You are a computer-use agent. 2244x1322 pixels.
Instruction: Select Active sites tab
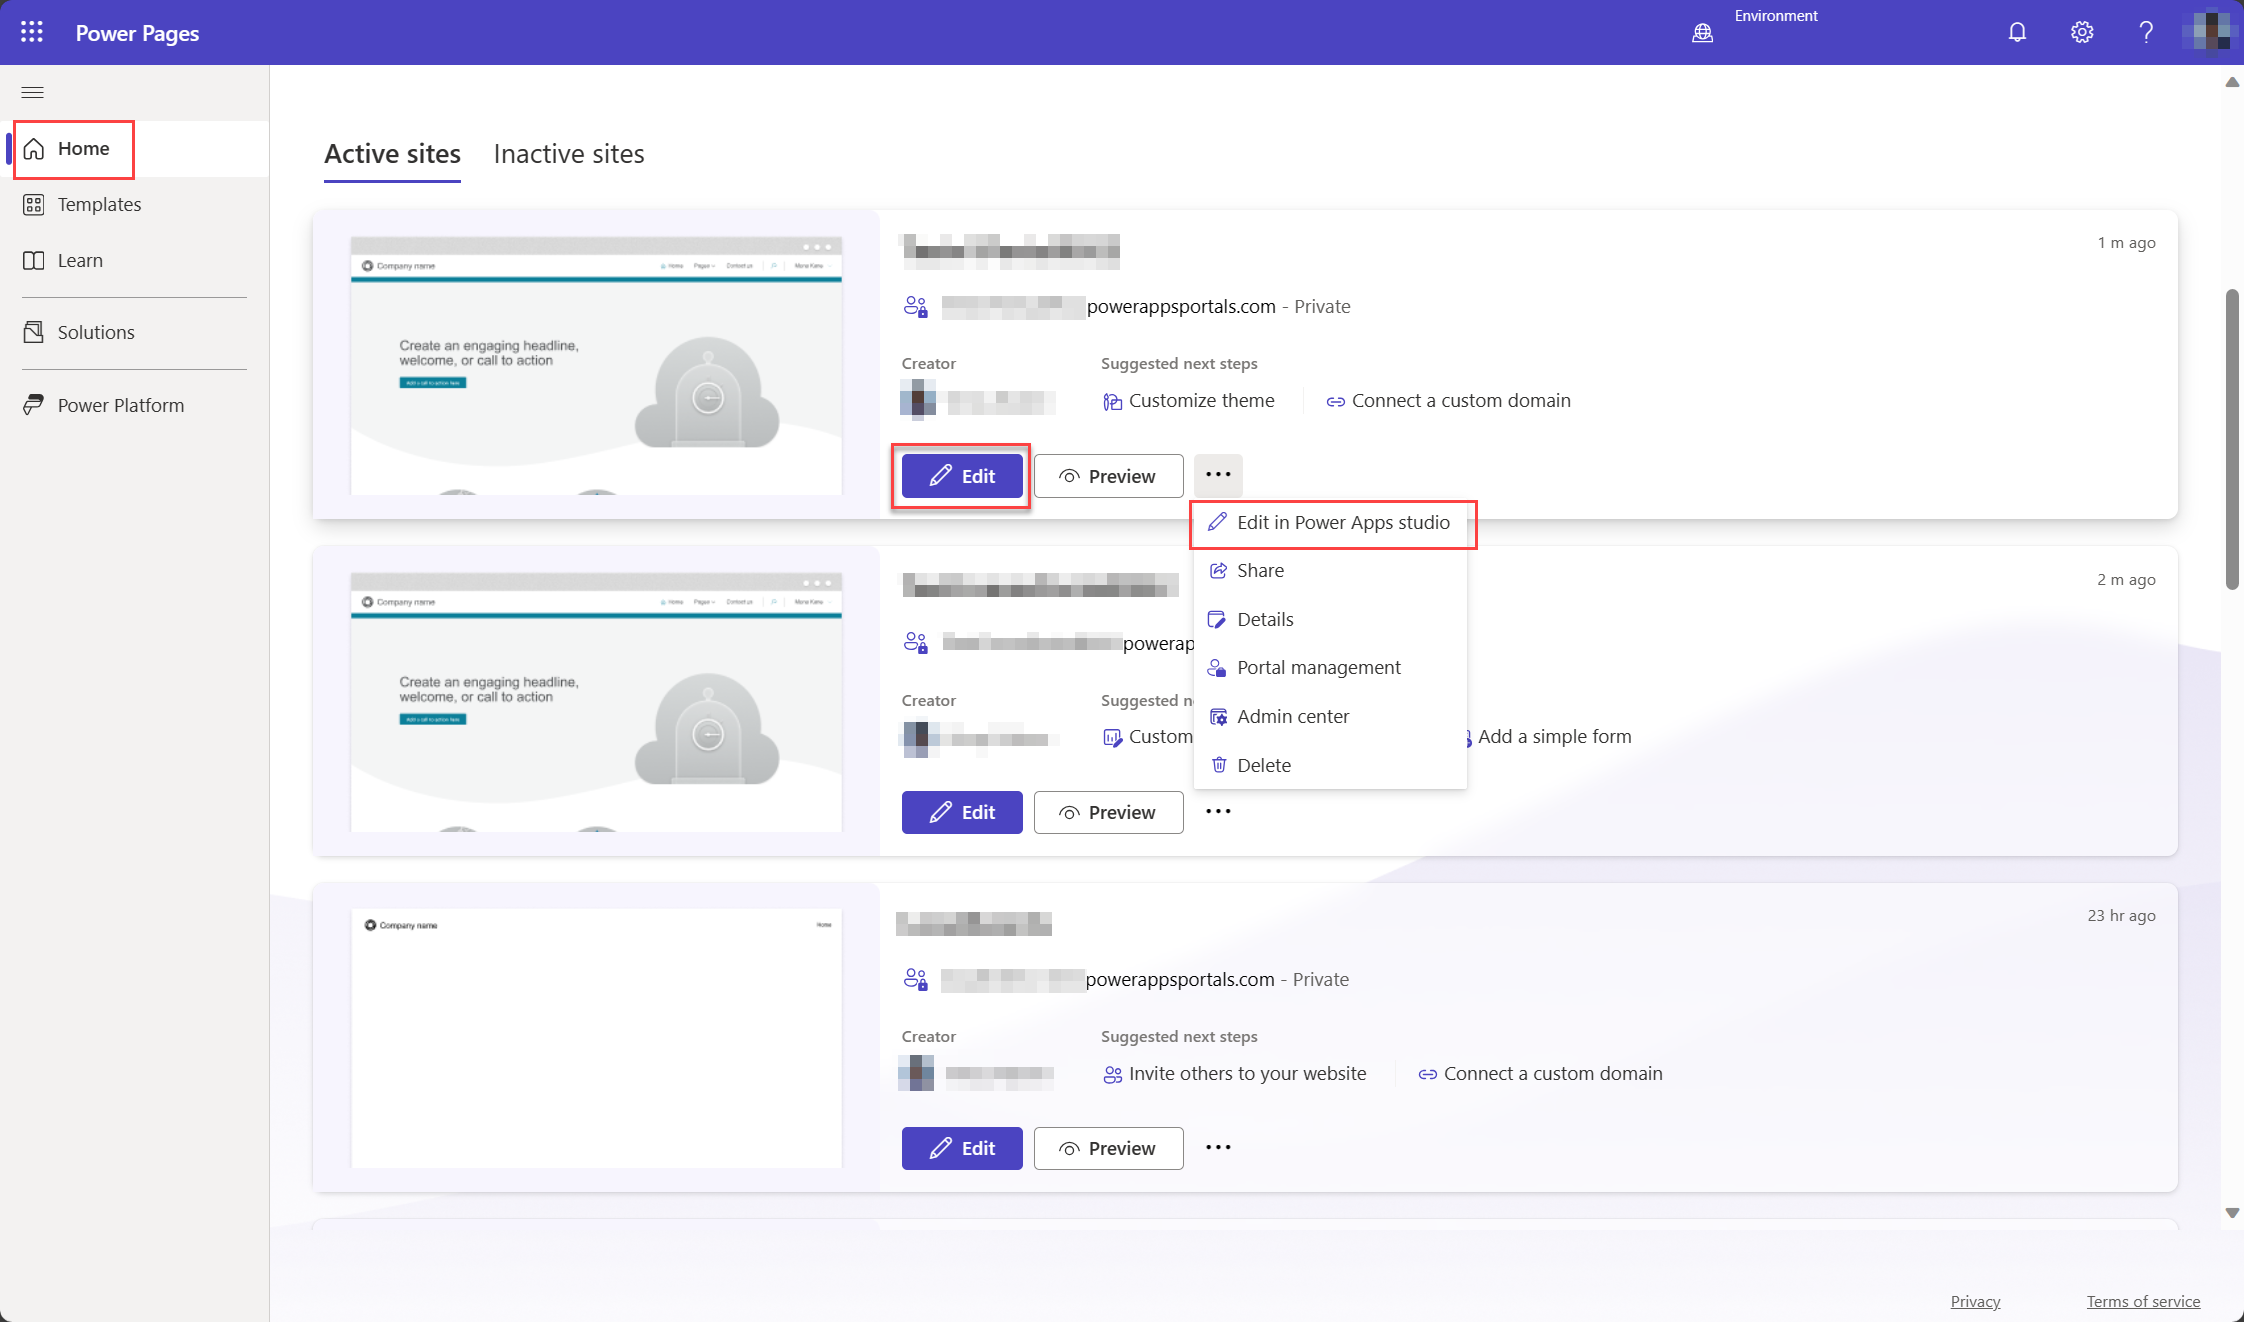[392, 153]
